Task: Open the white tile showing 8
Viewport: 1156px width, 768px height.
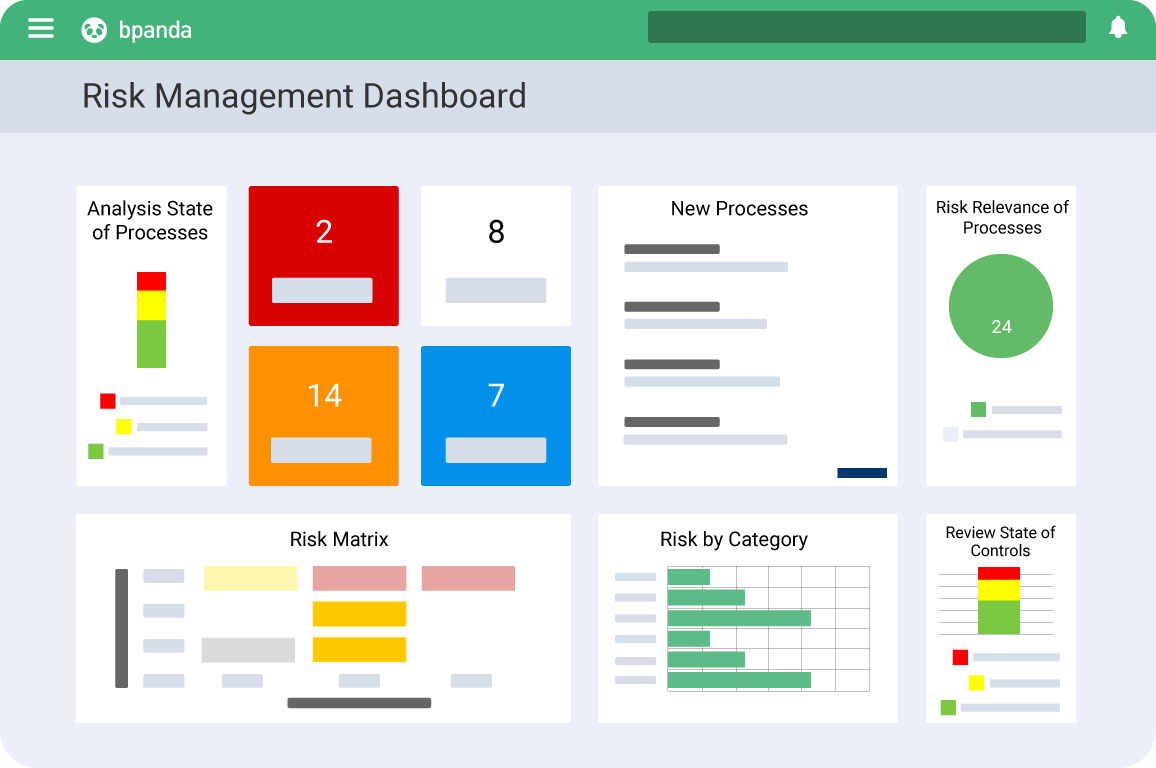Action: pos(495,256)
